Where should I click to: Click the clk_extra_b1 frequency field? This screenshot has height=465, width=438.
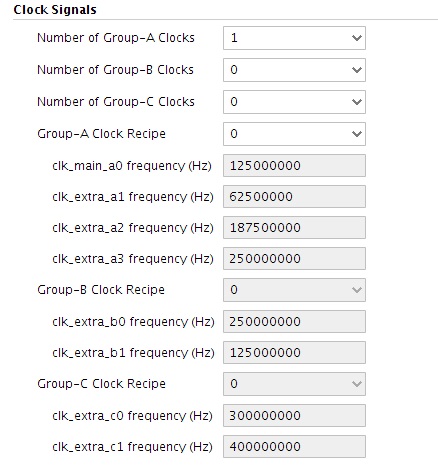(294, 353)
